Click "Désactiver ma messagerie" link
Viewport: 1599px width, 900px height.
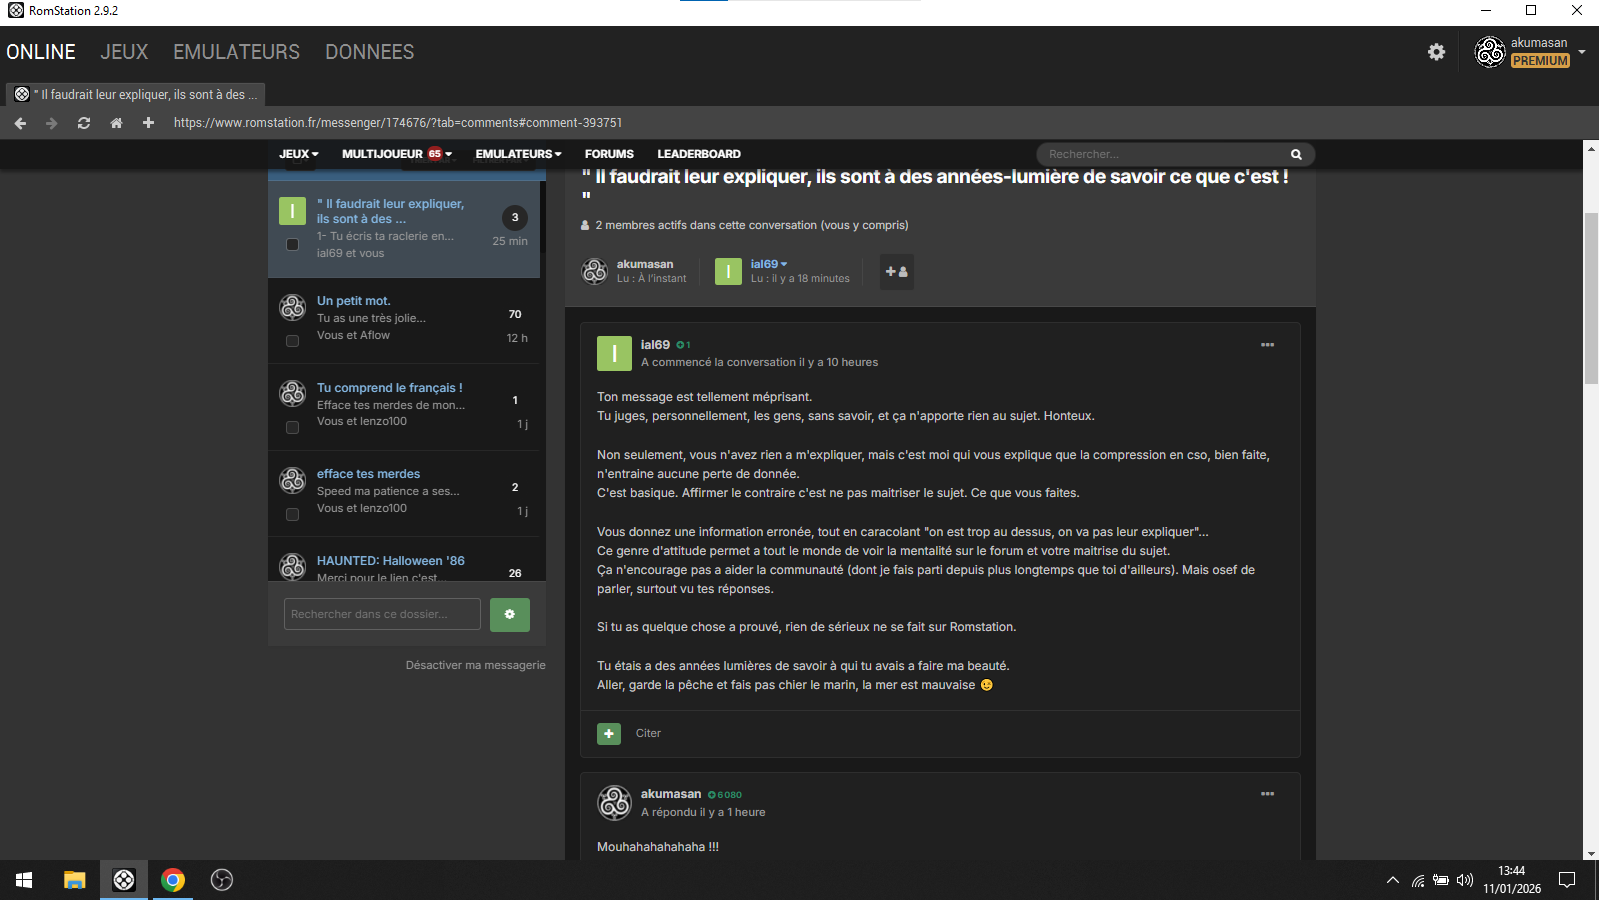tap(475, 665)
